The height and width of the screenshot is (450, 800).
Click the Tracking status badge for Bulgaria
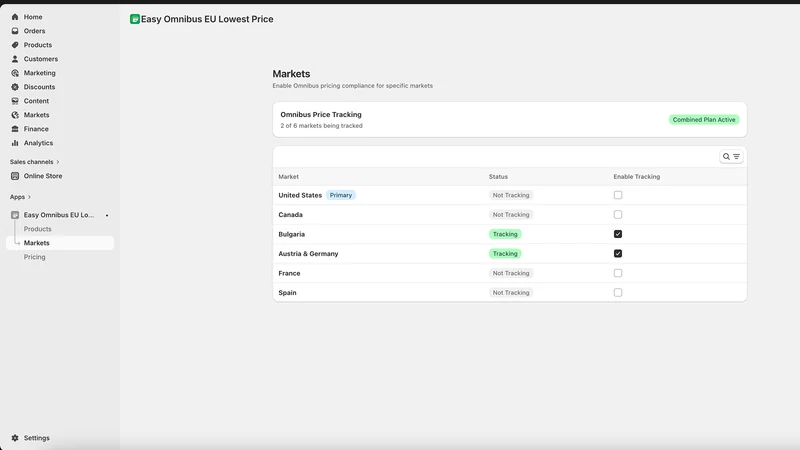[505, 234]
